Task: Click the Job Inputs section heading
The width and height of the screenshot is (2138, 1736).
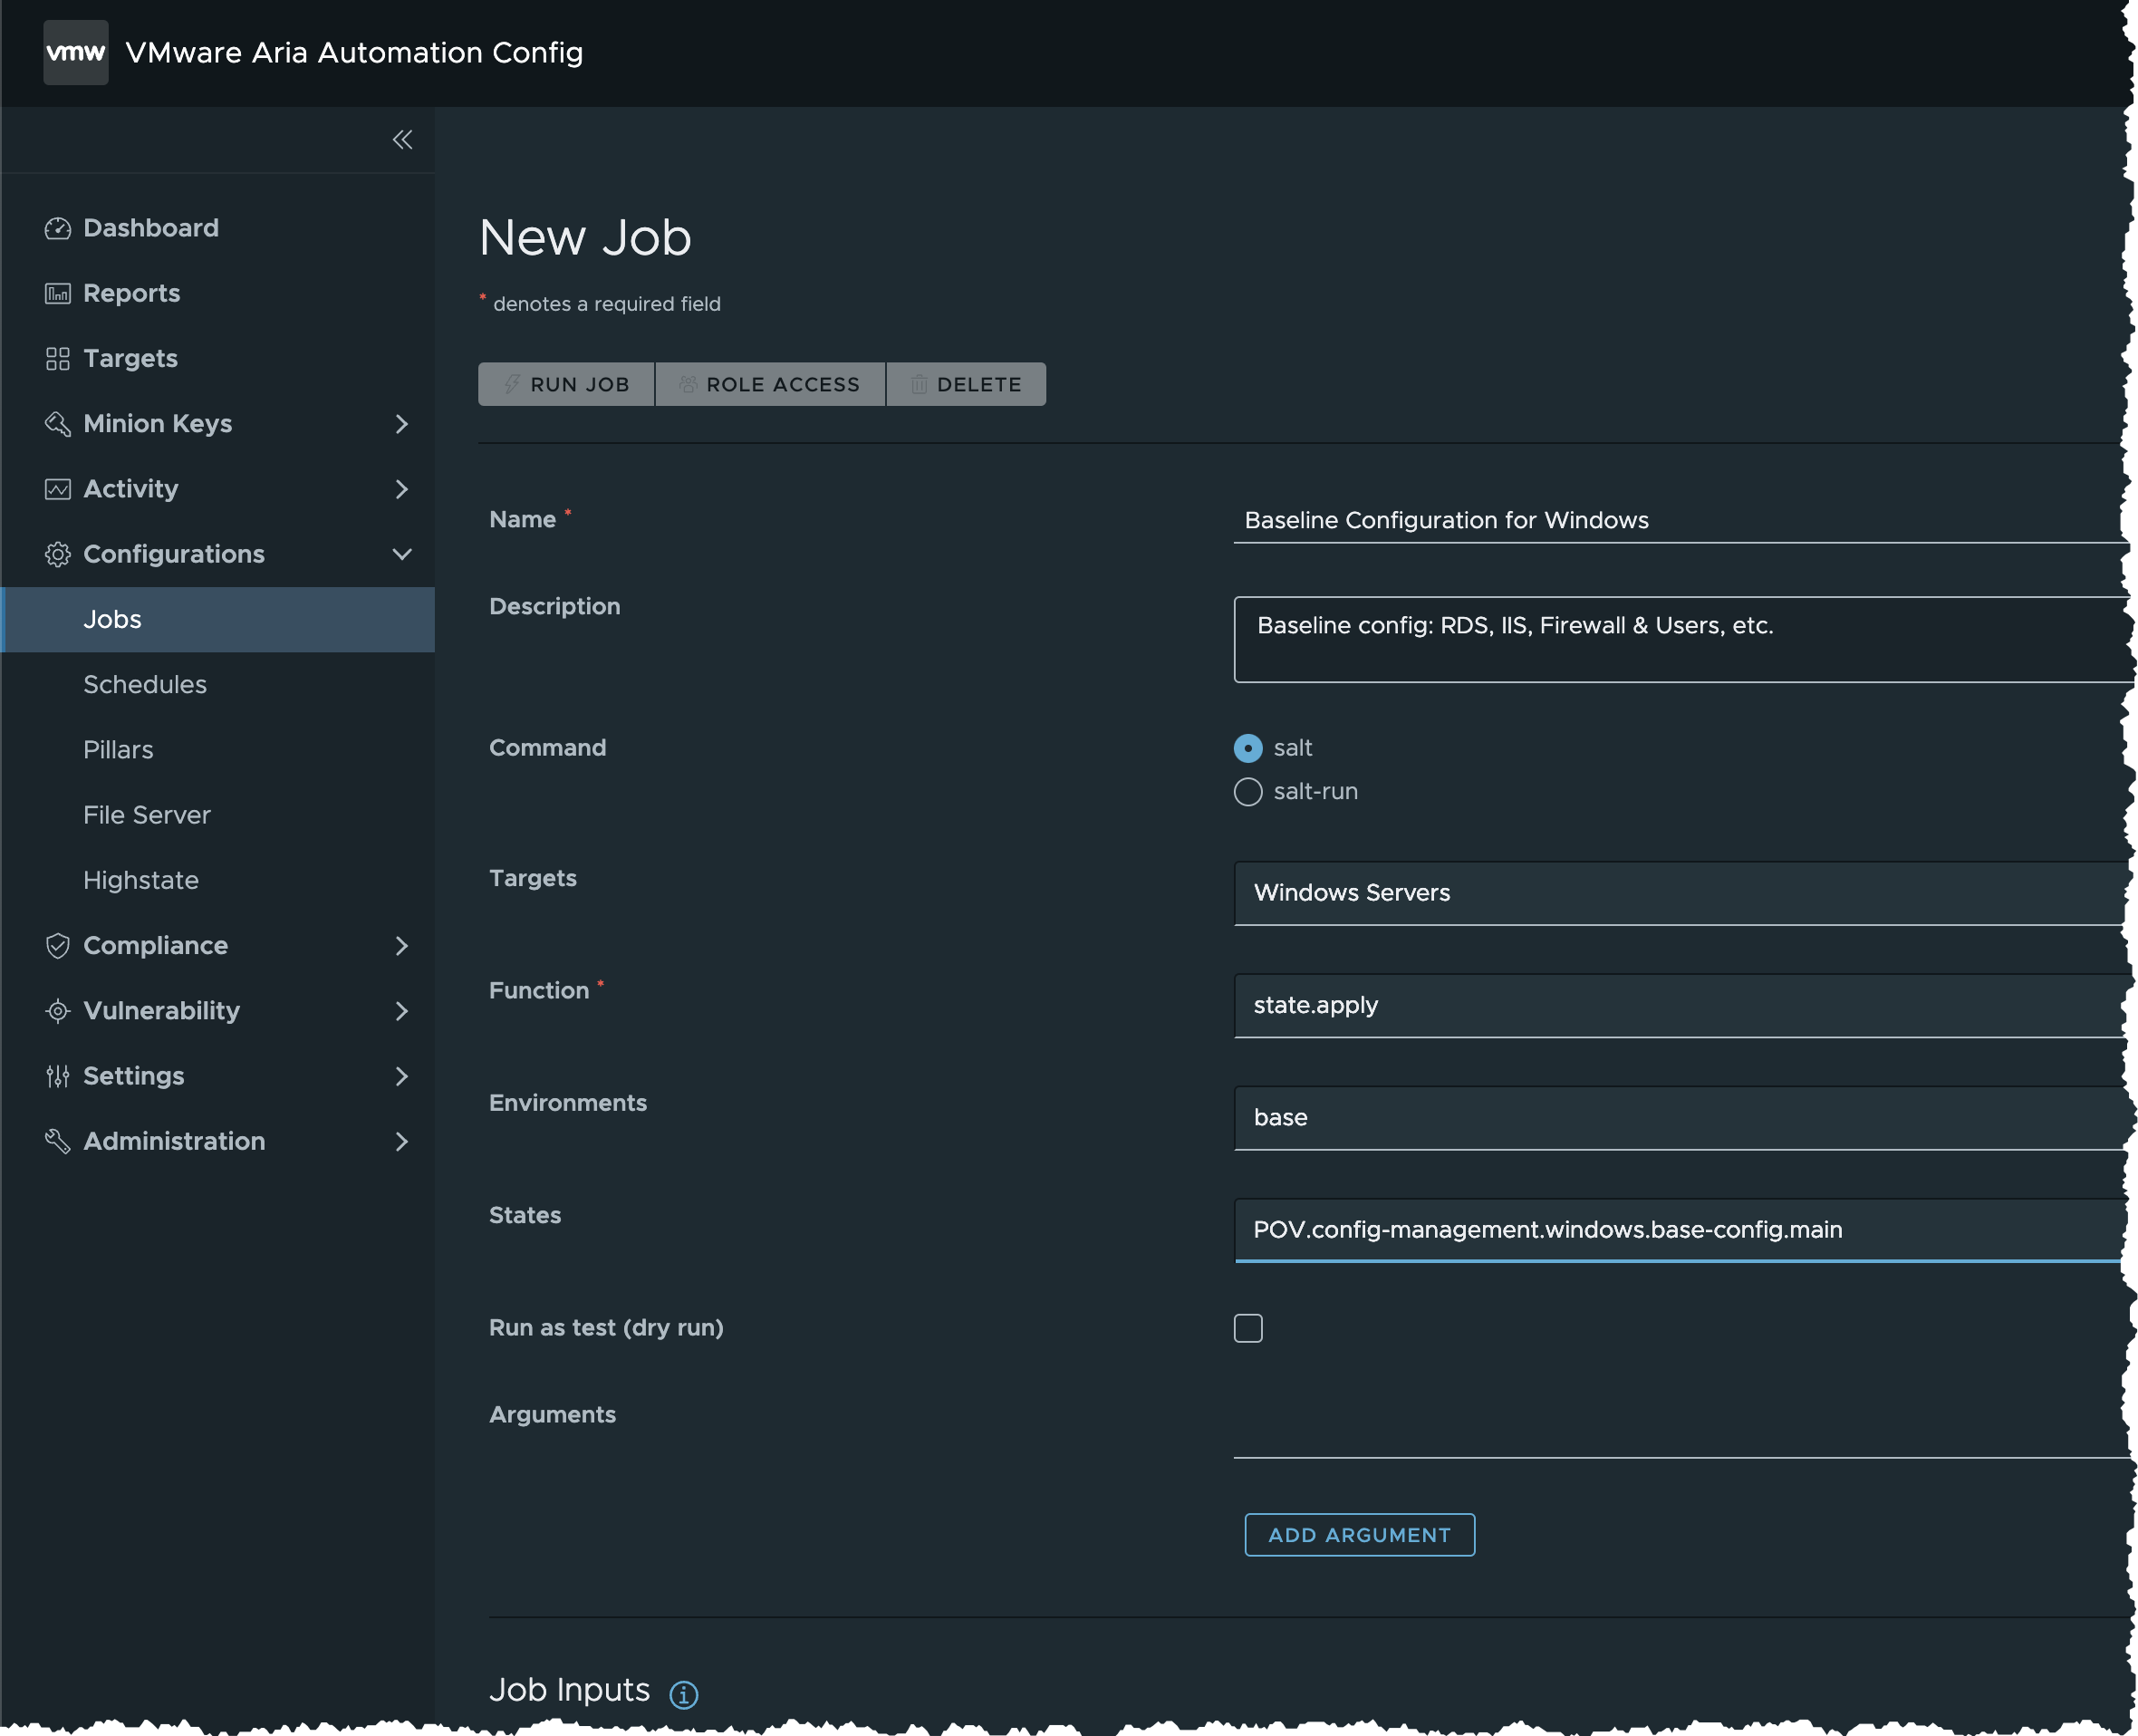Action: click(x=570, y=1690)
